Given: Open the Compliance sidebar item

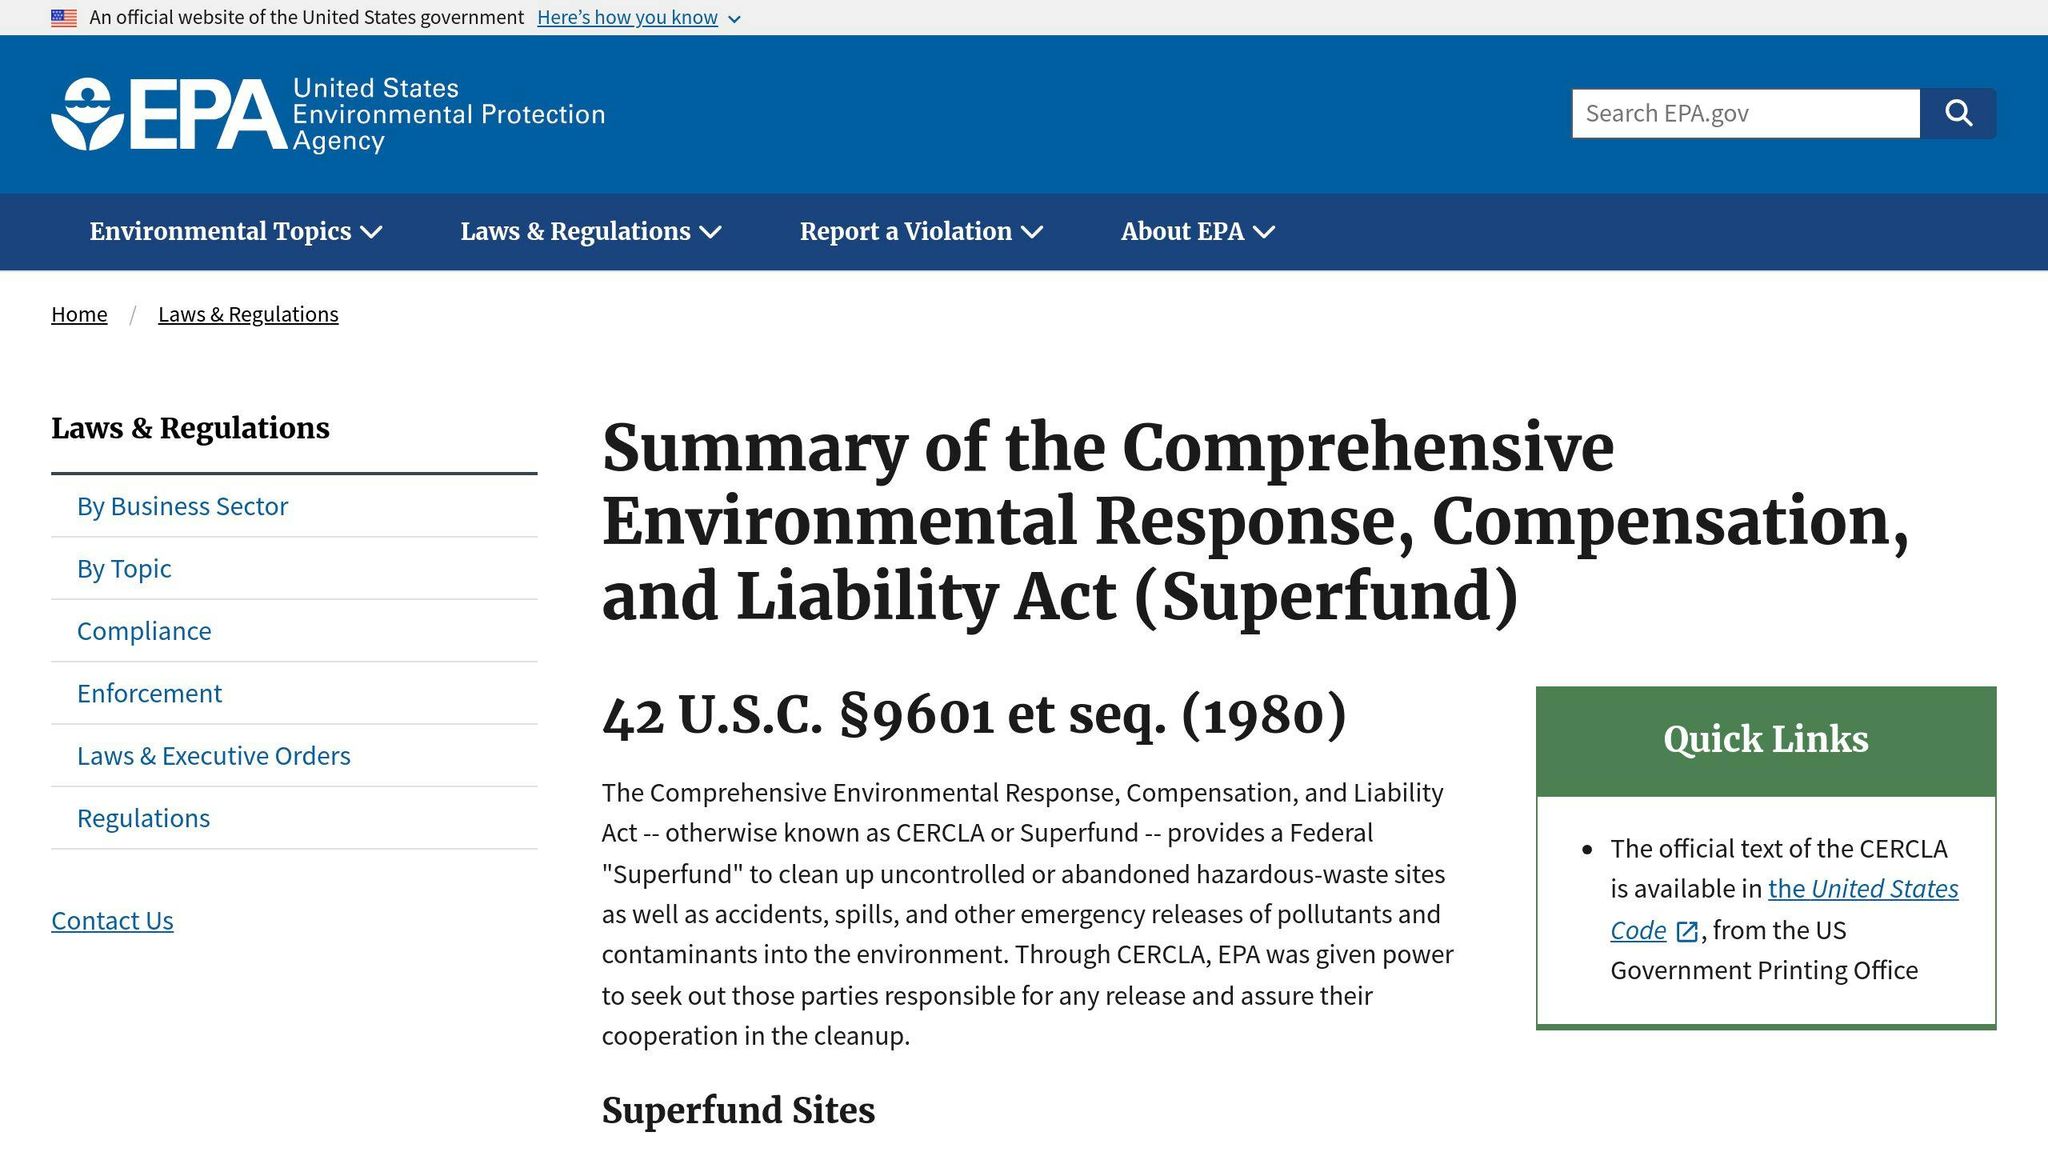Looking at the screenshot, I should coord(294,631).
